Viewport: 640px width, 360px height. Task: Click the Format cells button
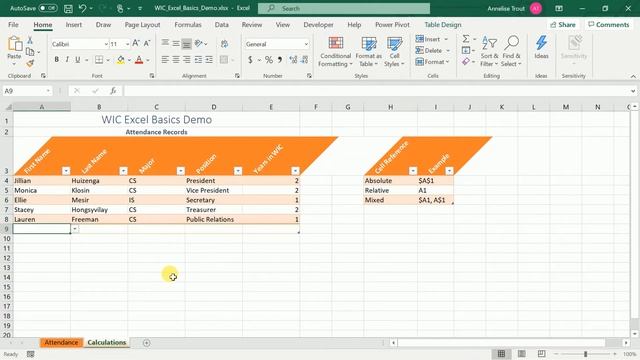tap(432, 62)
